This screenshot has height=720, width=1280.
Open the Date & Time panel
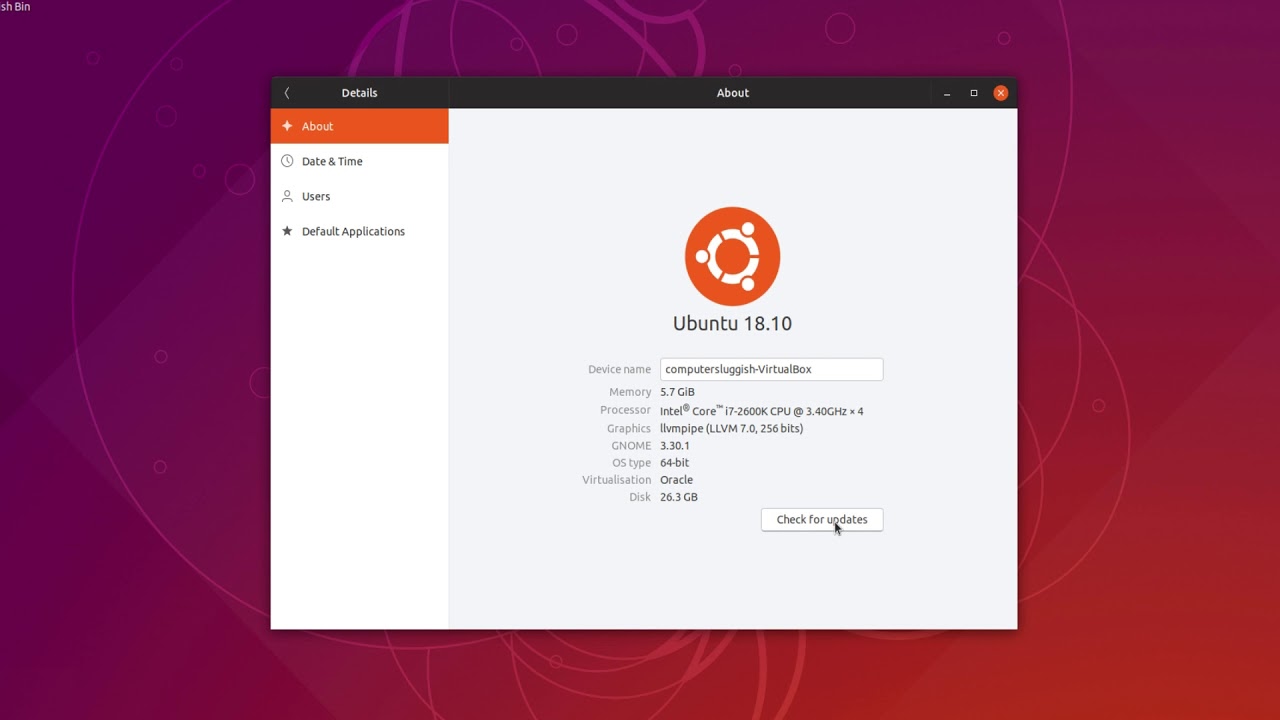360,161
